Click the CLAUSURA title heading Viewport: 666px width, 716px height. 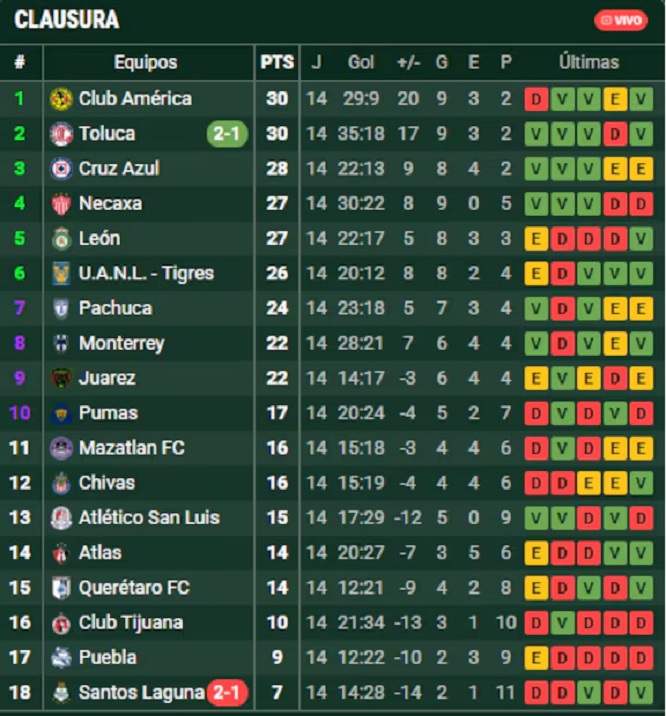67,20
